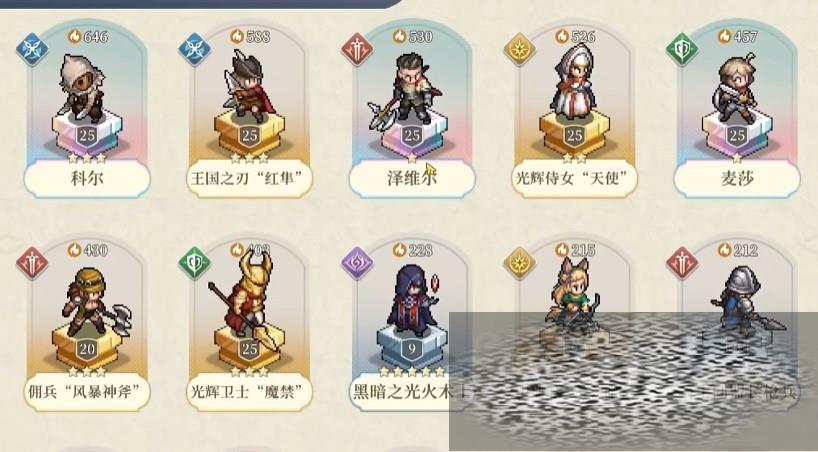Click the green shield emblem on 光辉卫士"魔禁" card
Screen dimensions: 818x452
pos(195,263)
